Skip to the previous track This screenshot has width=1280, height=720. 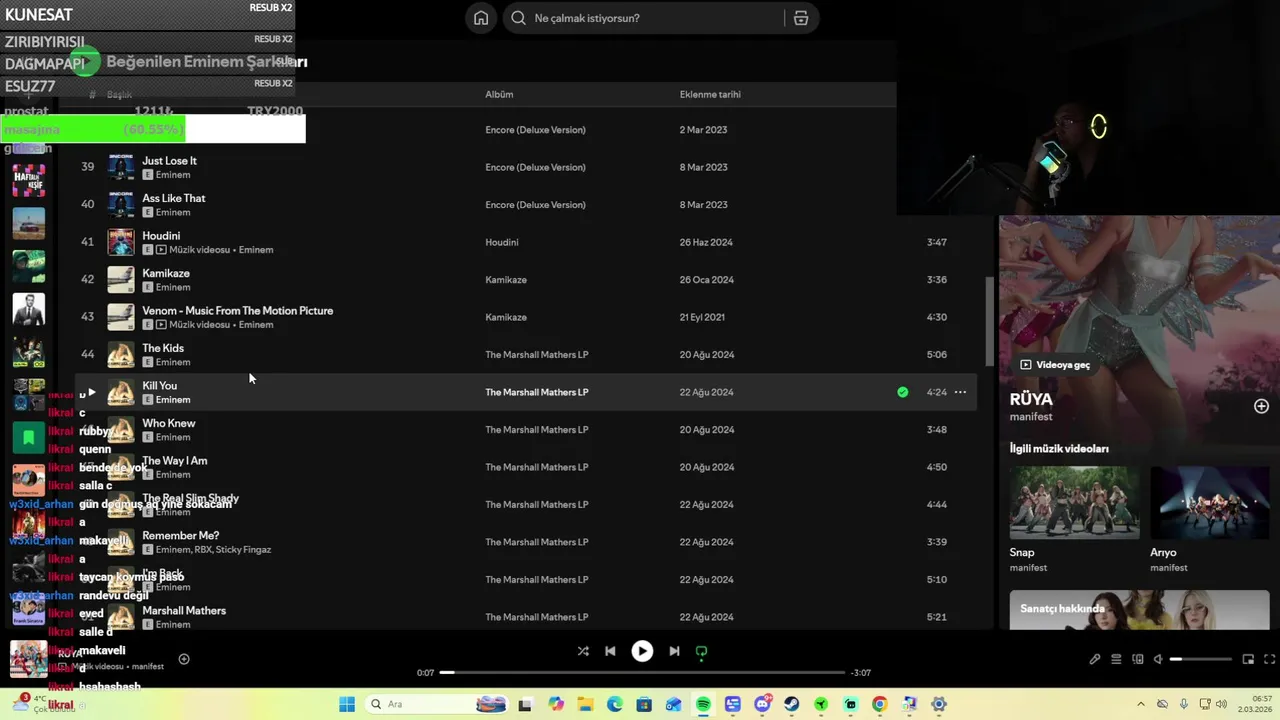[x=610, y=651]
